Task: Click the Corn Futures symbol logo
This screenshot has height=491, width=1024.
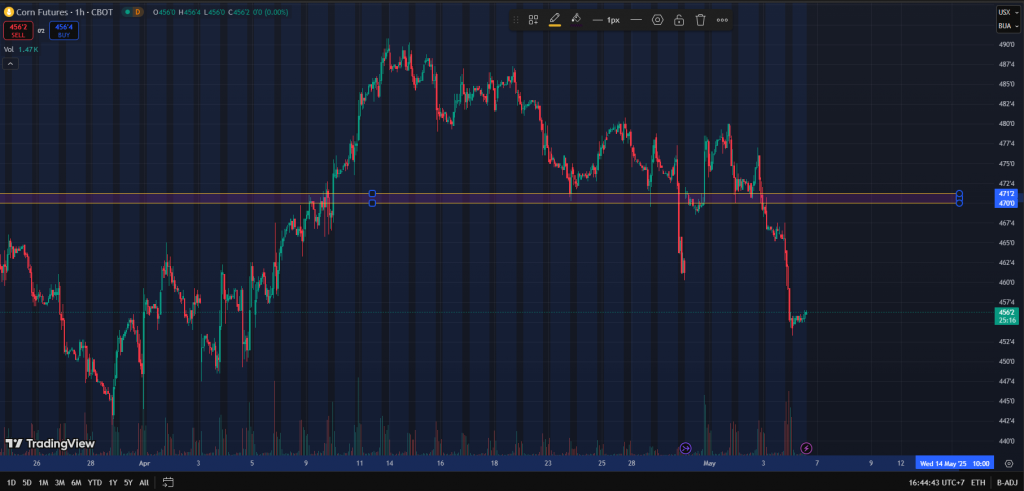Action: [8, 12]
